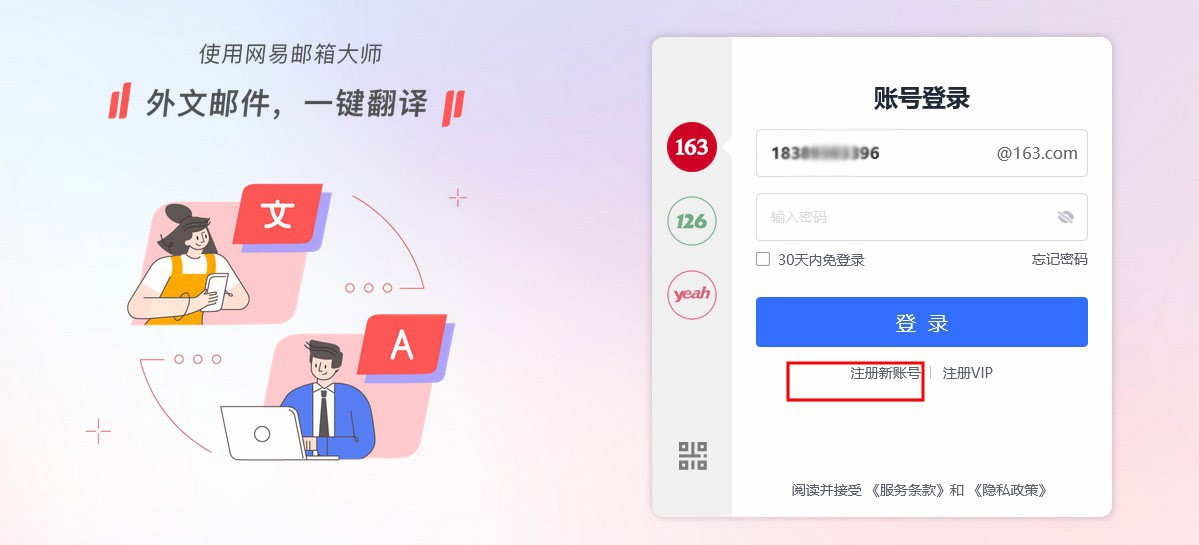Focus the 输入密码 password field

tap(921, 217)
